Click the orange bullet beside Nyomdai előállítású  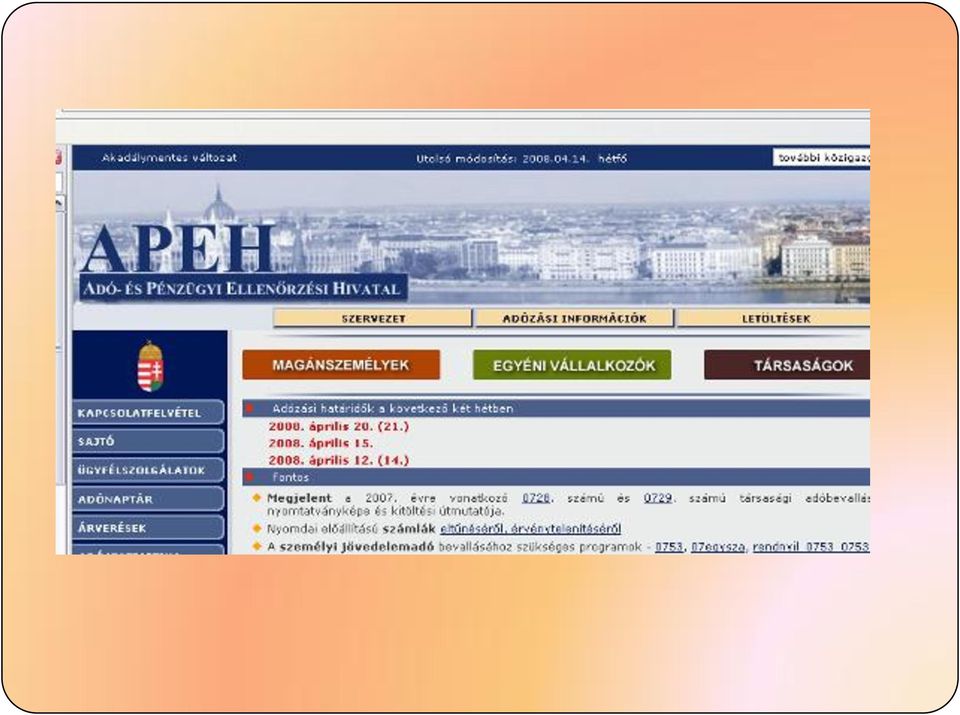click(x=257, y=528)
